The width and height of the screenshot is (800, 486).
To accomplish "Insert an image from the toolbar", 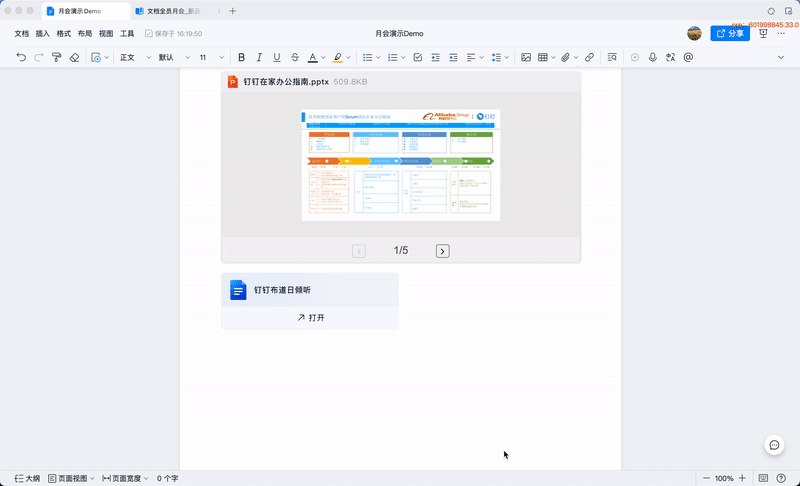I will point(526,57).
